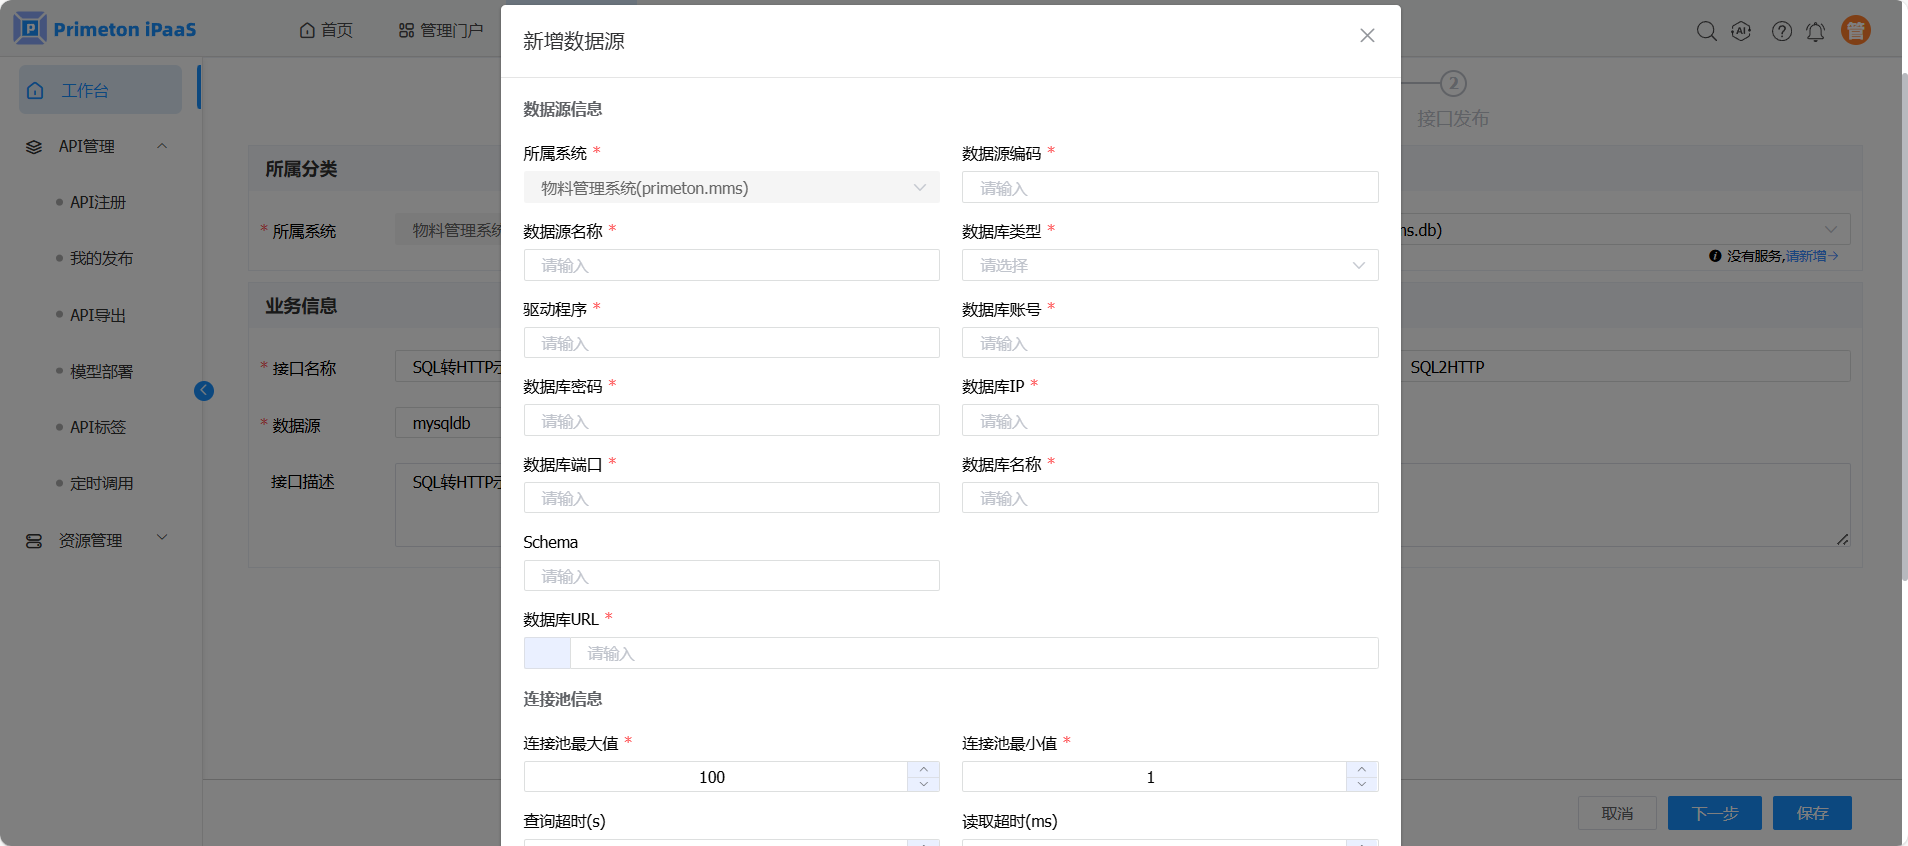Image resolution: width=1908 pixels, height=846 pixels.
Task: Go to the 首页 tab
Action: [x=326, y=31]
